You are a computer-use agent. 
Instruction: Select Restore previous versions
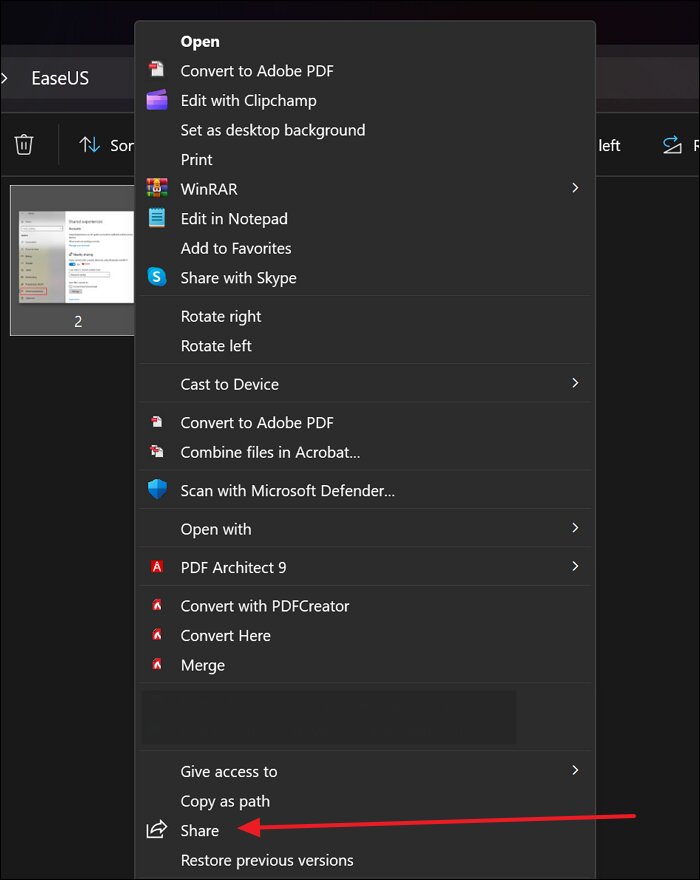266,860
